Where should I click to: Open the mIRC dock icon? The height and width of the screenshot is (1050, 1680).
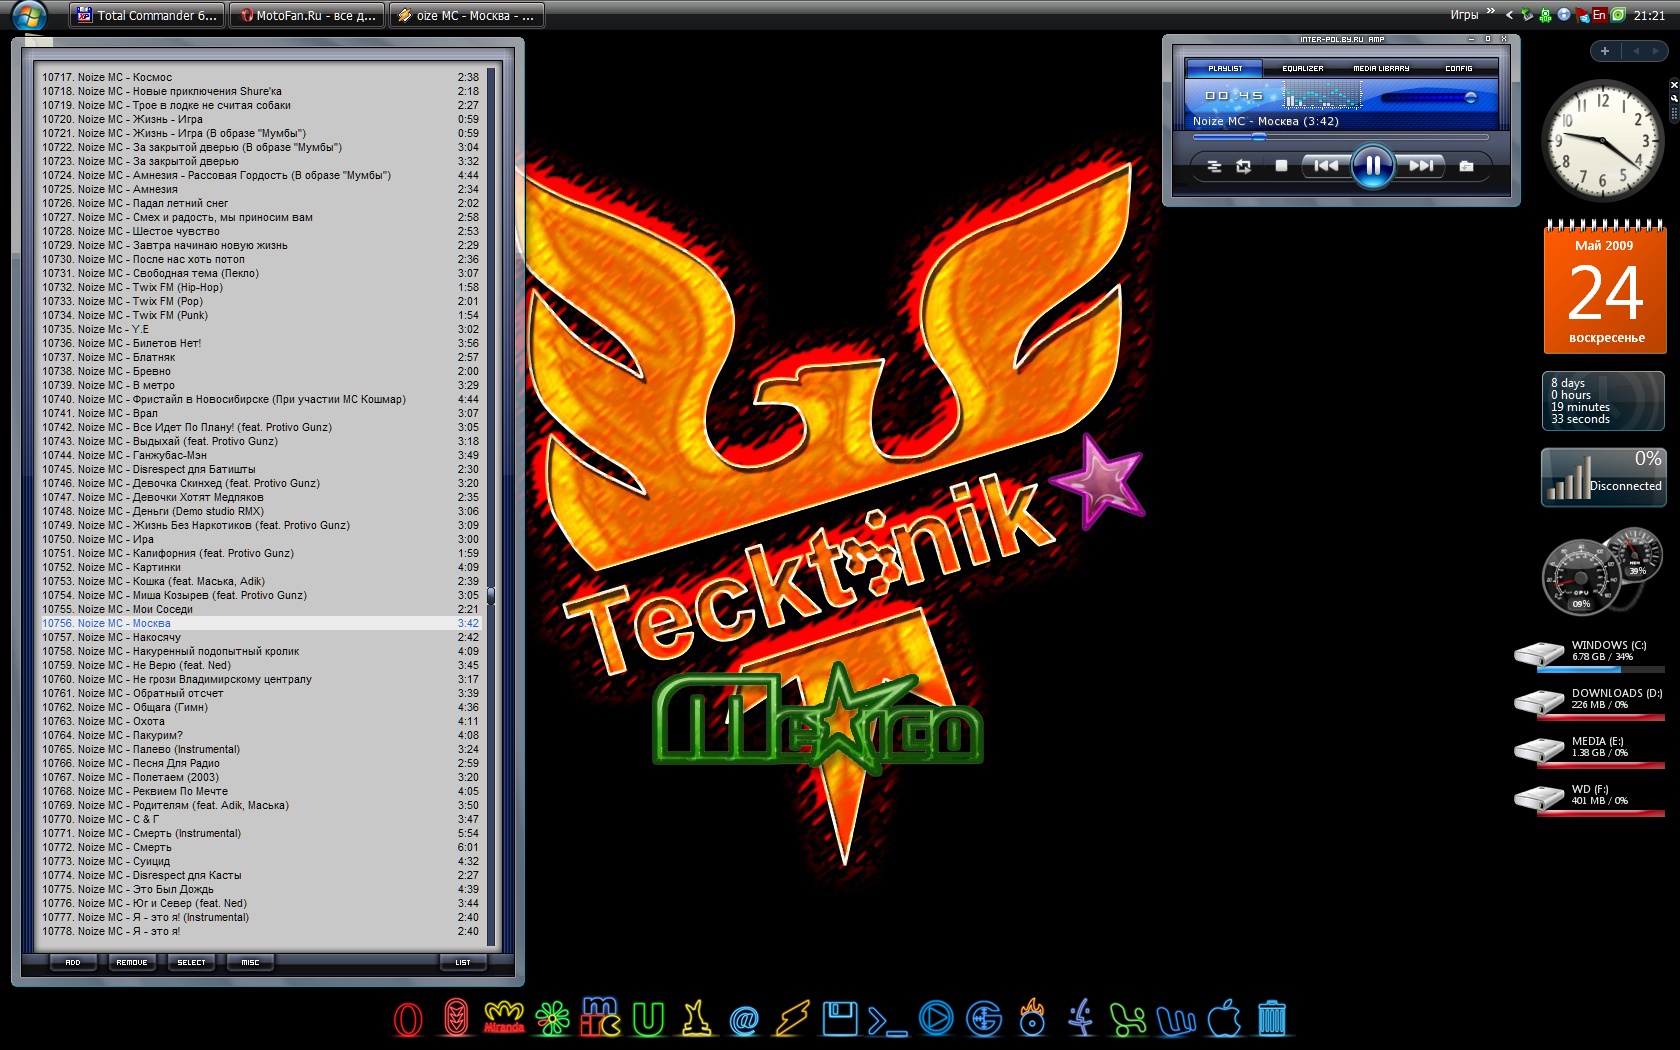click(600, 1017)
